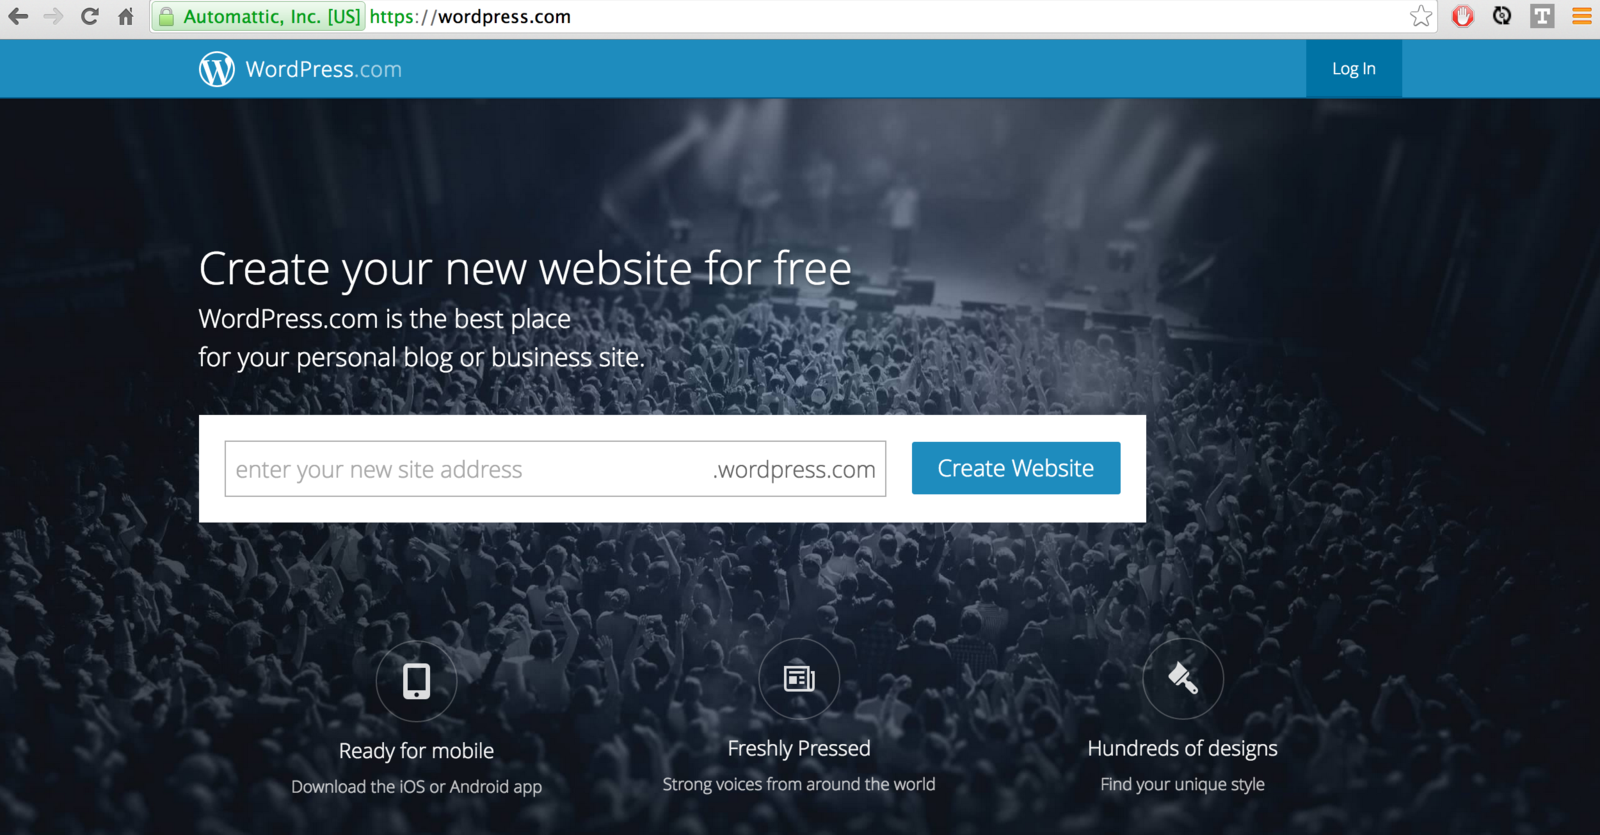Image resolution: width=1600 pixels, height=835 pixels.
Task: Click the Hundreds of designs paintbrush icon
Action: (1183, 679)
